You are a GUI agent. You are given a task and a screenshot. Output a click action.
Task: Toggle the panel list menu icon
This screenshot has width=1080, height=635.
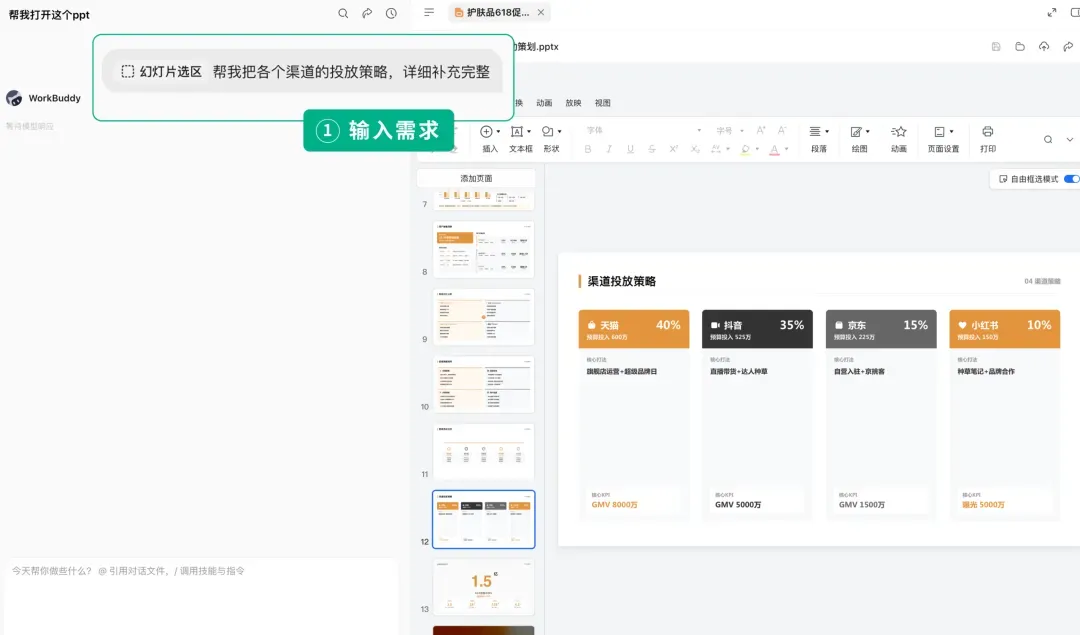tap(429, 12)
